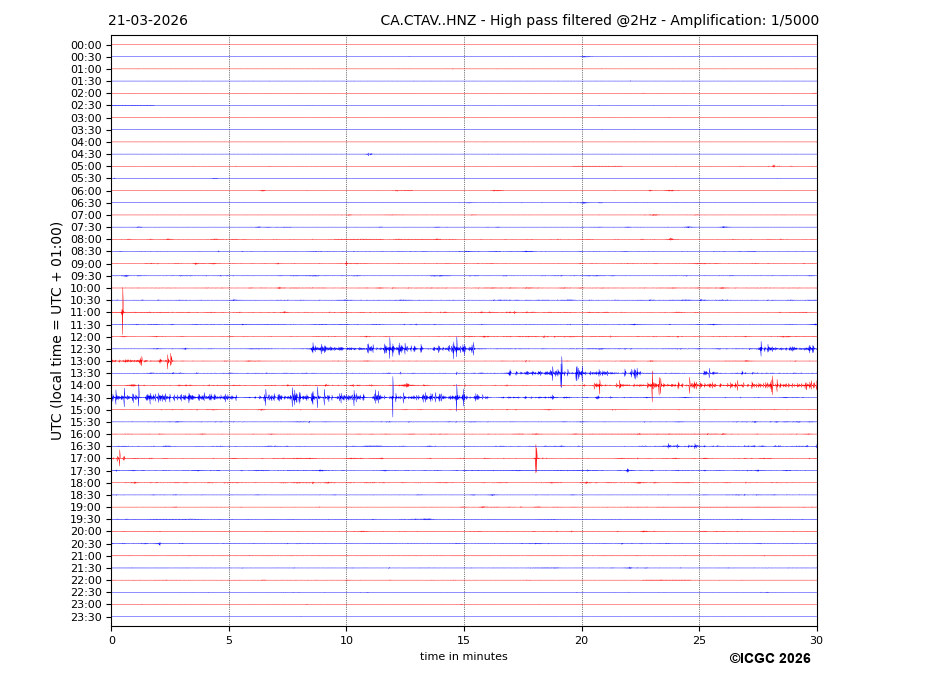Click the 06:00 row label

pos(86,191)
